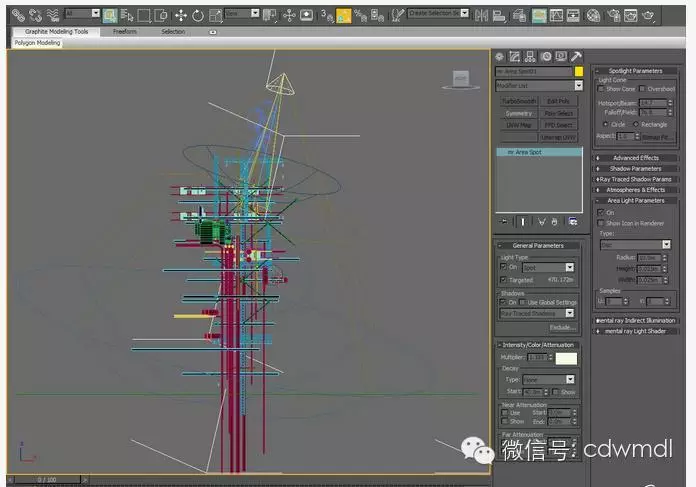The width and height of the screenshot is (696, 487).
Task: Enable the Show Cone checkbox
Action: (602, 89)
